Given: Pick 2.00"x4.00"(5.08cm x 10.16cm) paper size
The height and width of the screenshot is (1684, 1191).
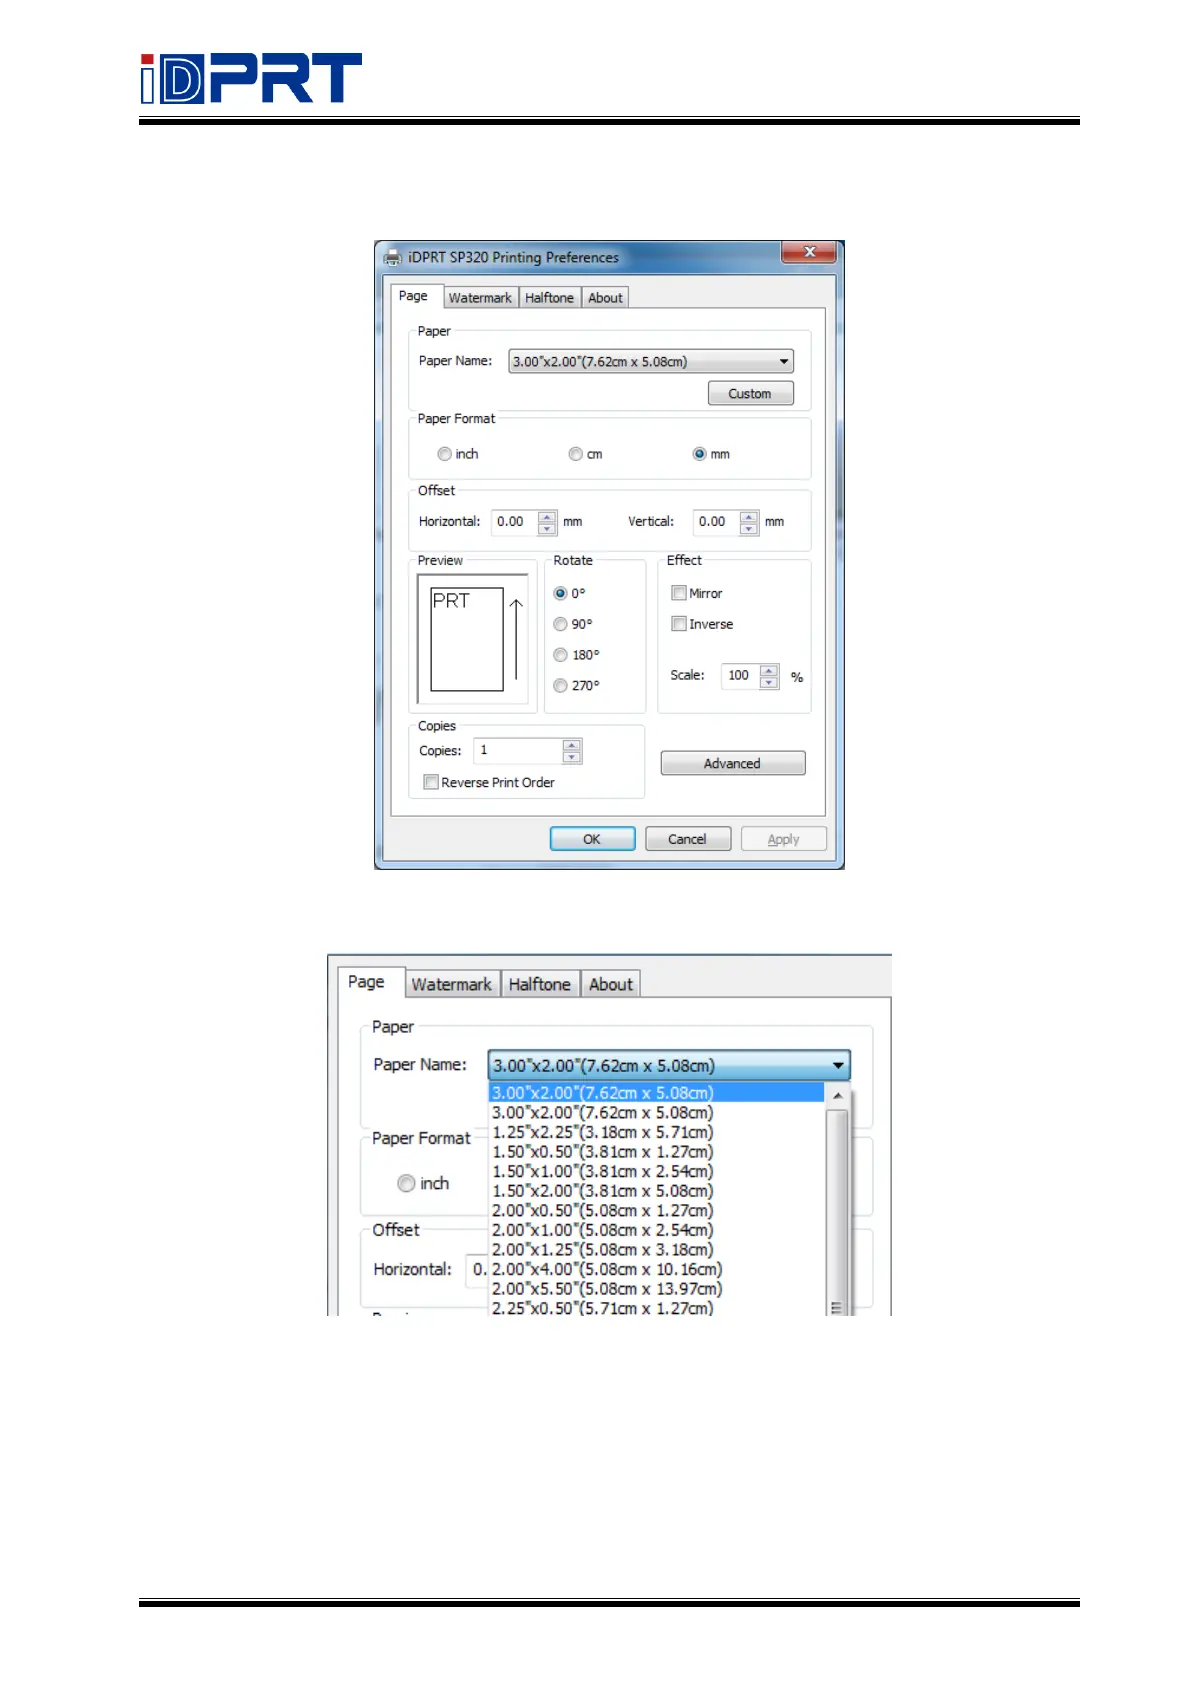Looking at the screenshot, I should click(656, 1269).
